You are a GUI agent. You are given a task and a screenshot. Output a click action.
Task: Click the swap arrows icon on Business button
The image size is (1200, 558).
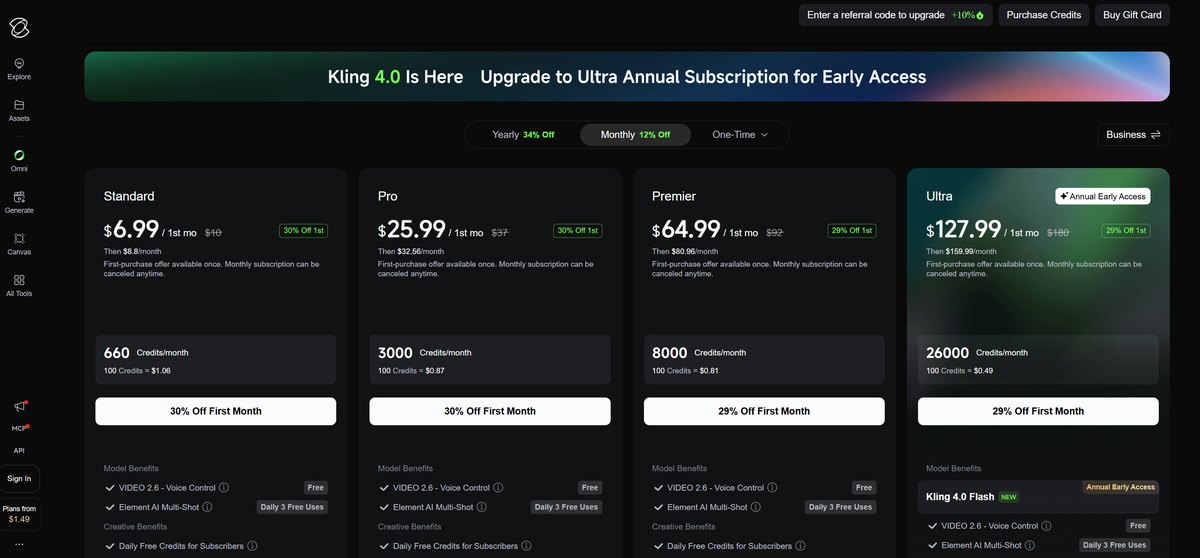pos(1155,134)
